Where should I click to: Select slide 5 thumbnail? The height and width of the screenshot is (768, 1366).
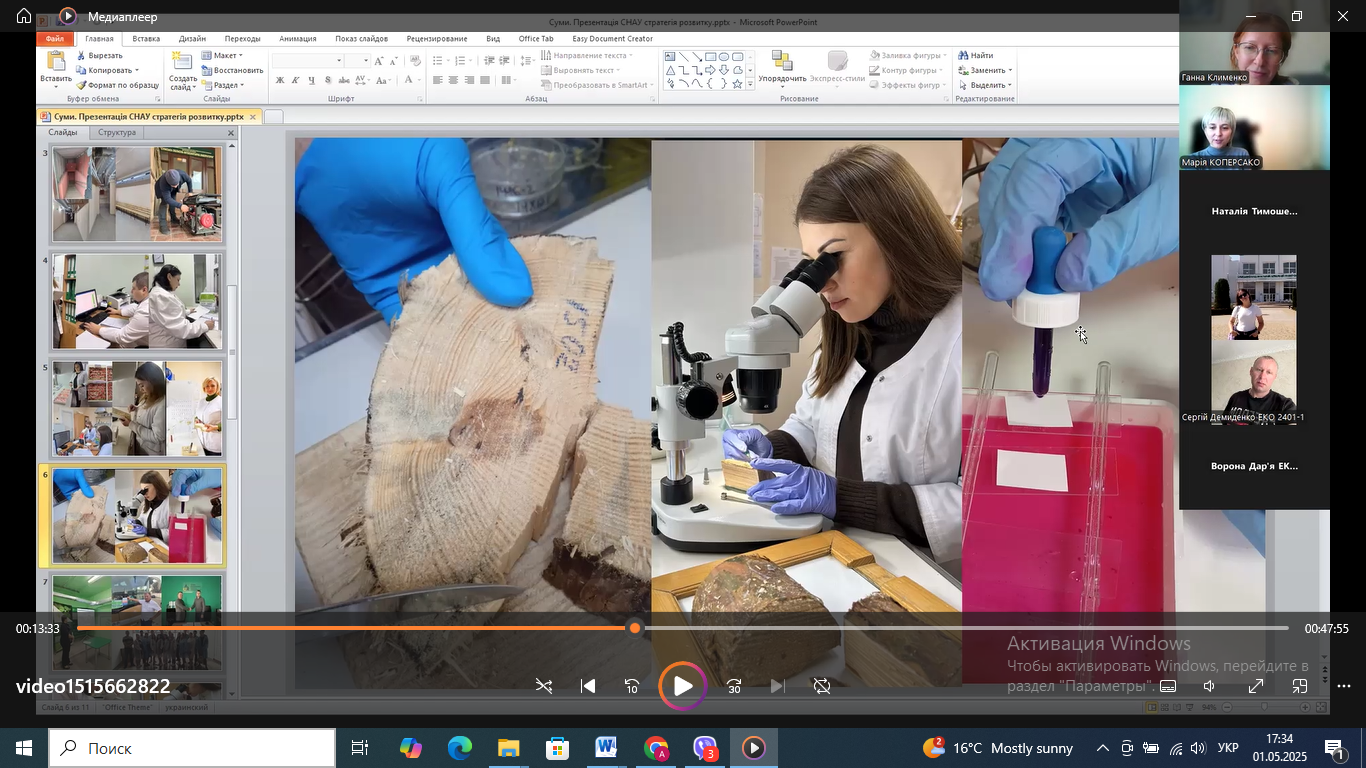point(137,409)
